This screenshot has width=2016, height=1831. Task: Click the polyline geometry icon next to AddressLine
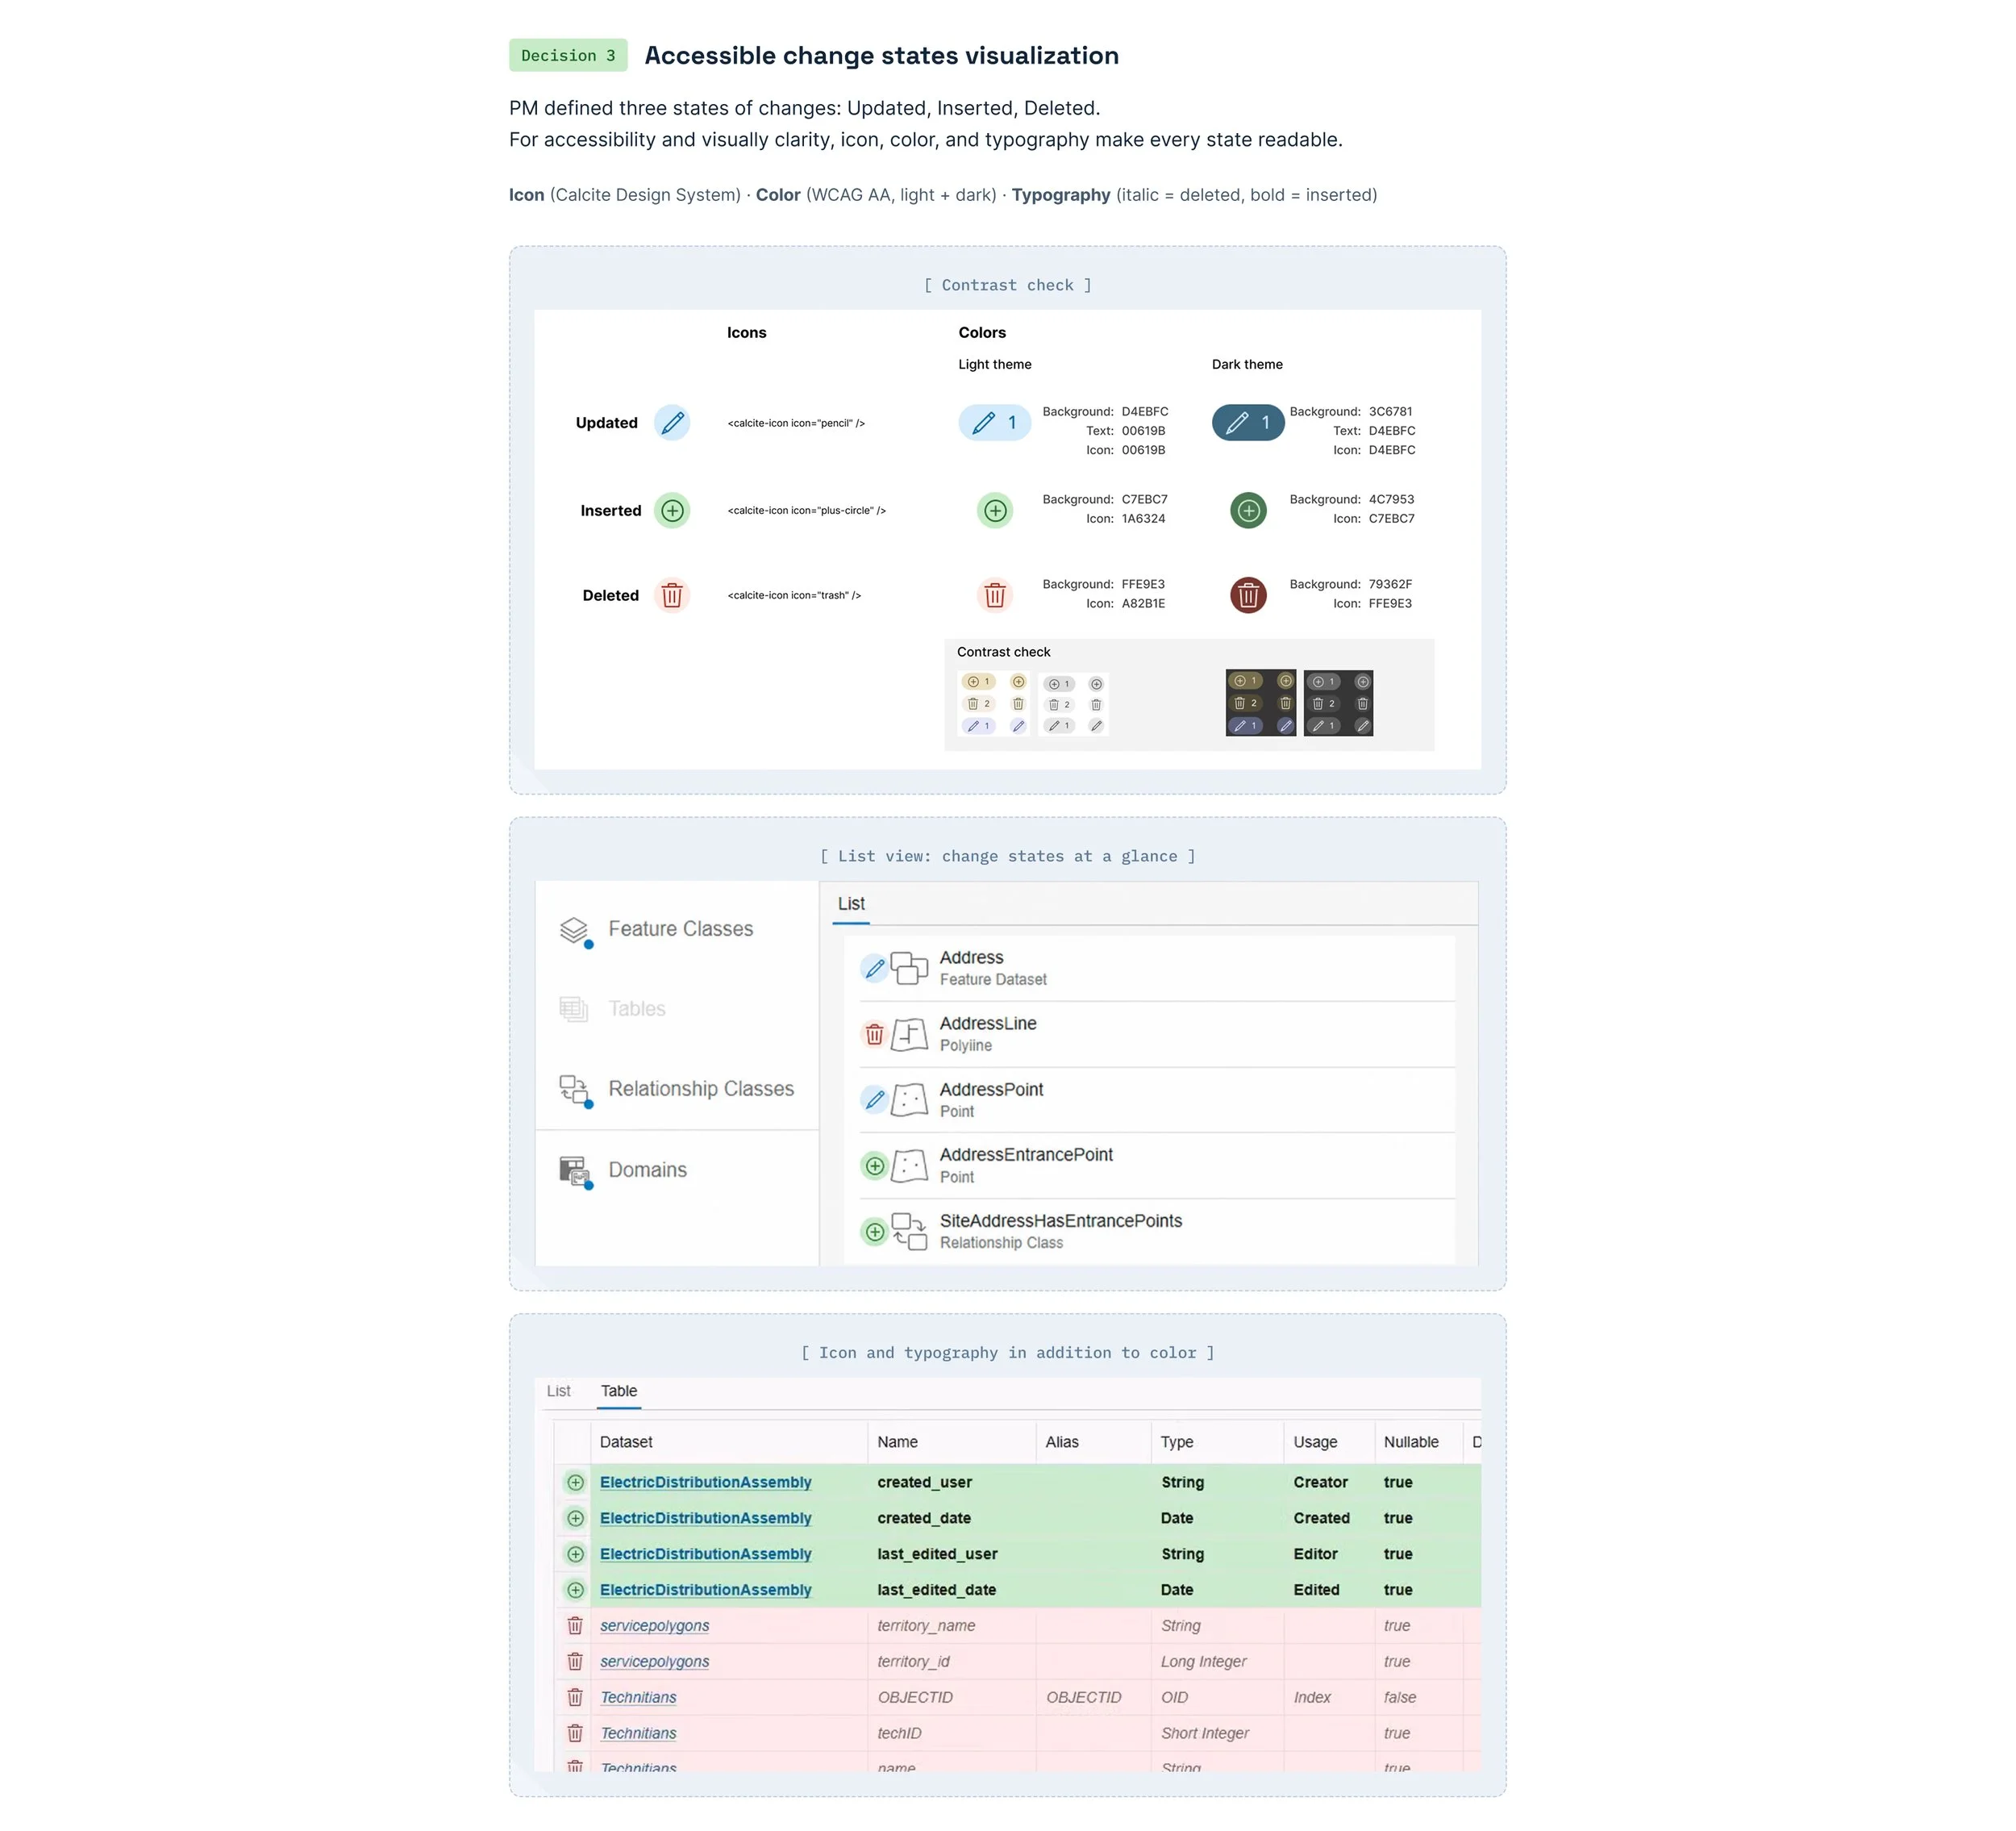(x=909, y=1034)
